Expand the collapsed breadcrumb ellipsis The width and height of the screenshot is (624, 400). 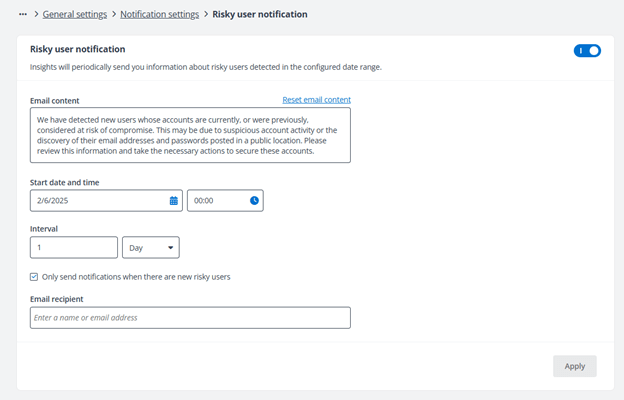point(23,15)
